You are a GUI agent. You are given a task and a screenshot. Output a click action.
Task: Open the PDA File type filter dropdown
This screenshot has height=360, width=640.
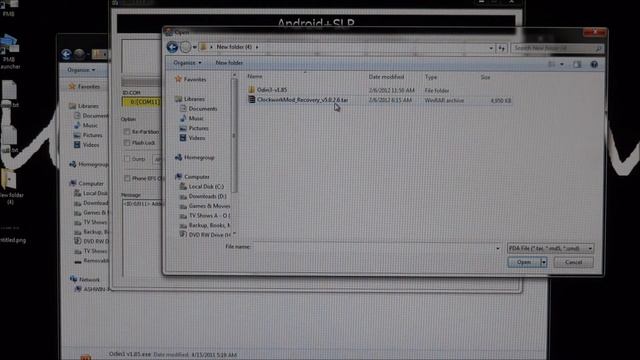(550, 248)
